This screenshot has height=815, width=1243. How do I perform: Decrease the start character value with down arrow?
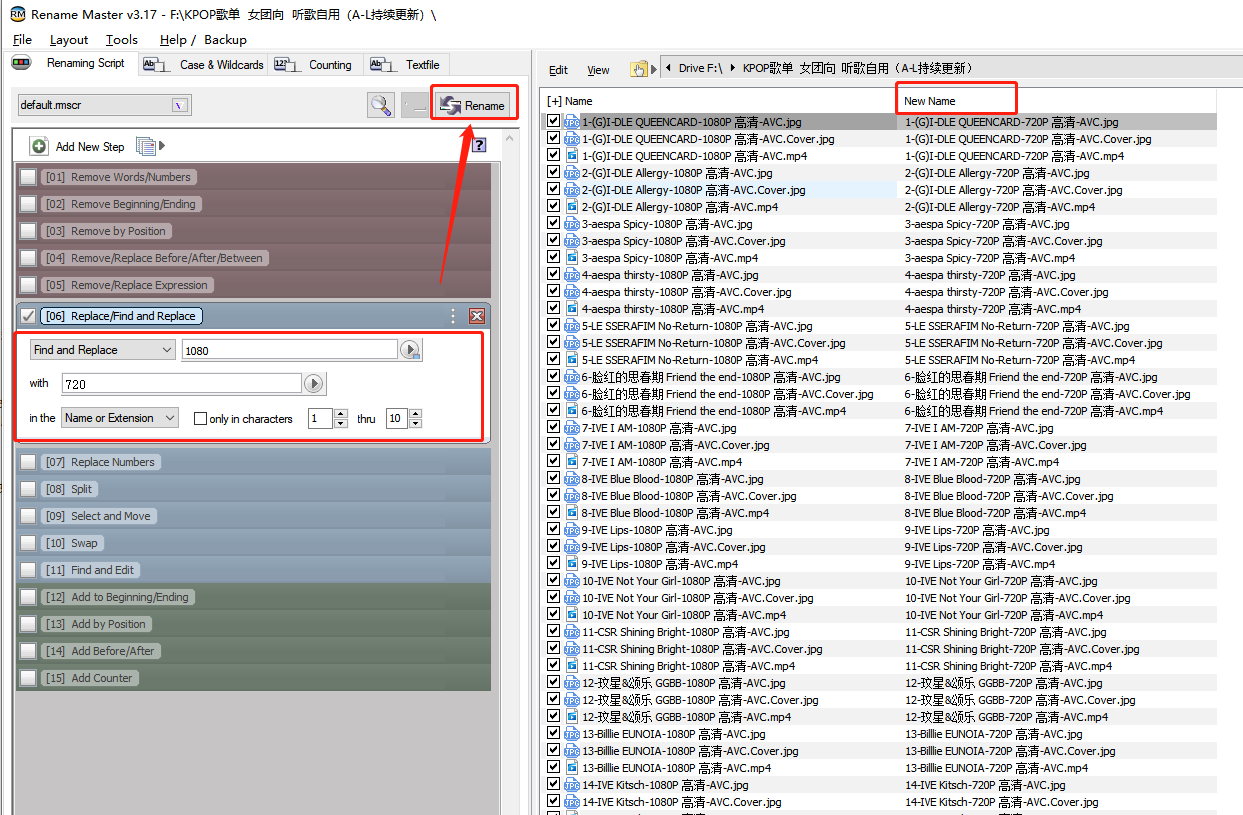coord(340,423)
